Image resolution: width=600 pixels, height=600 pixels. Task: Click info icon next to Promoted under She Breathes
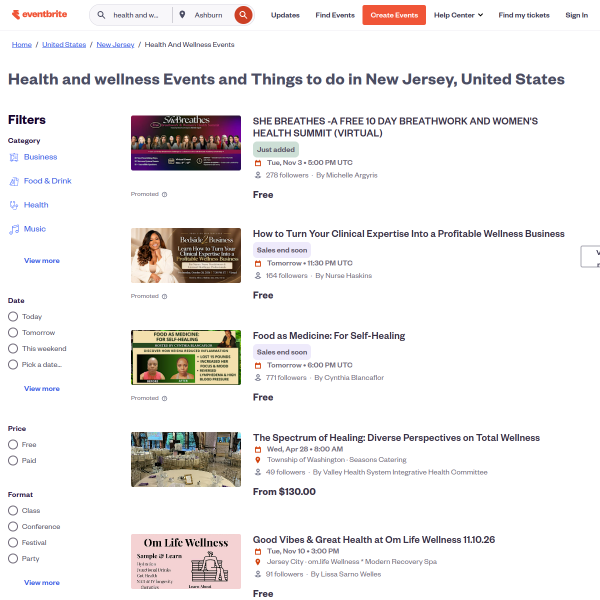pyautogui.click(x=165, y=194)
